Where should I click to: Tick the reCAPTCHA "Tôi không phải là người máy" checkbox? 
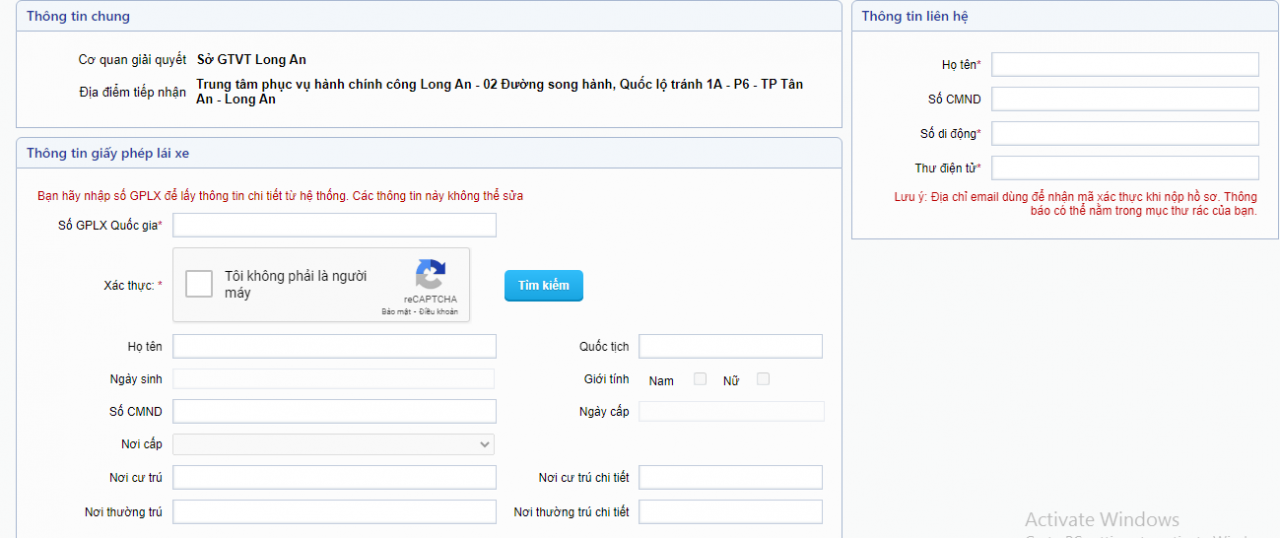click(x=199, y=284)
